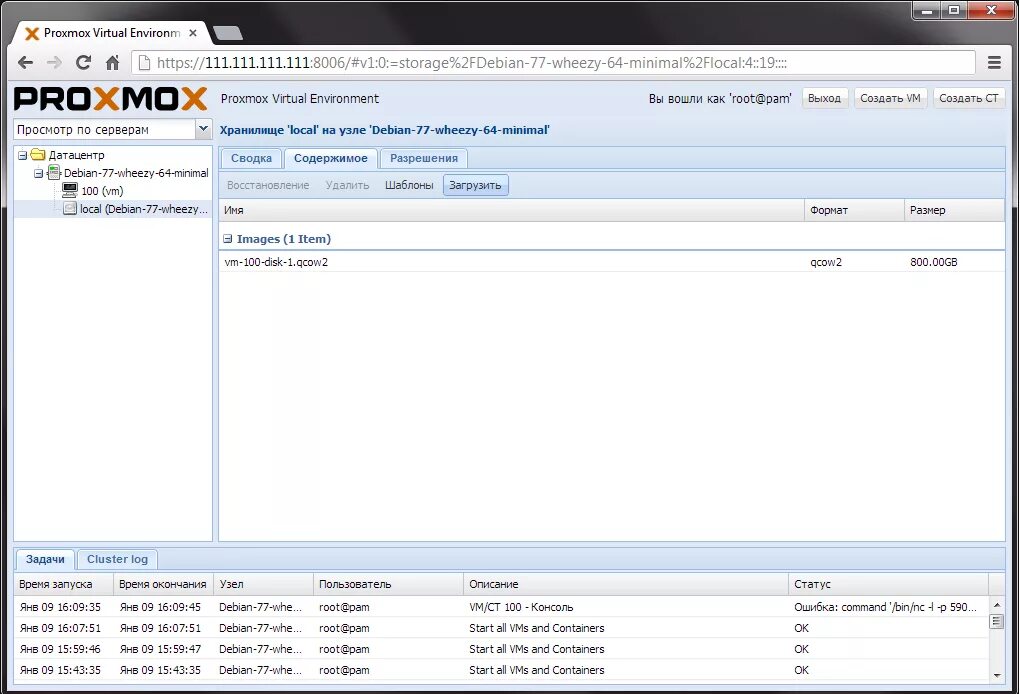This screenshot has width=1020, height=694.
Task: Select the 100 (vm) tree item
Action: coord(101,191)
